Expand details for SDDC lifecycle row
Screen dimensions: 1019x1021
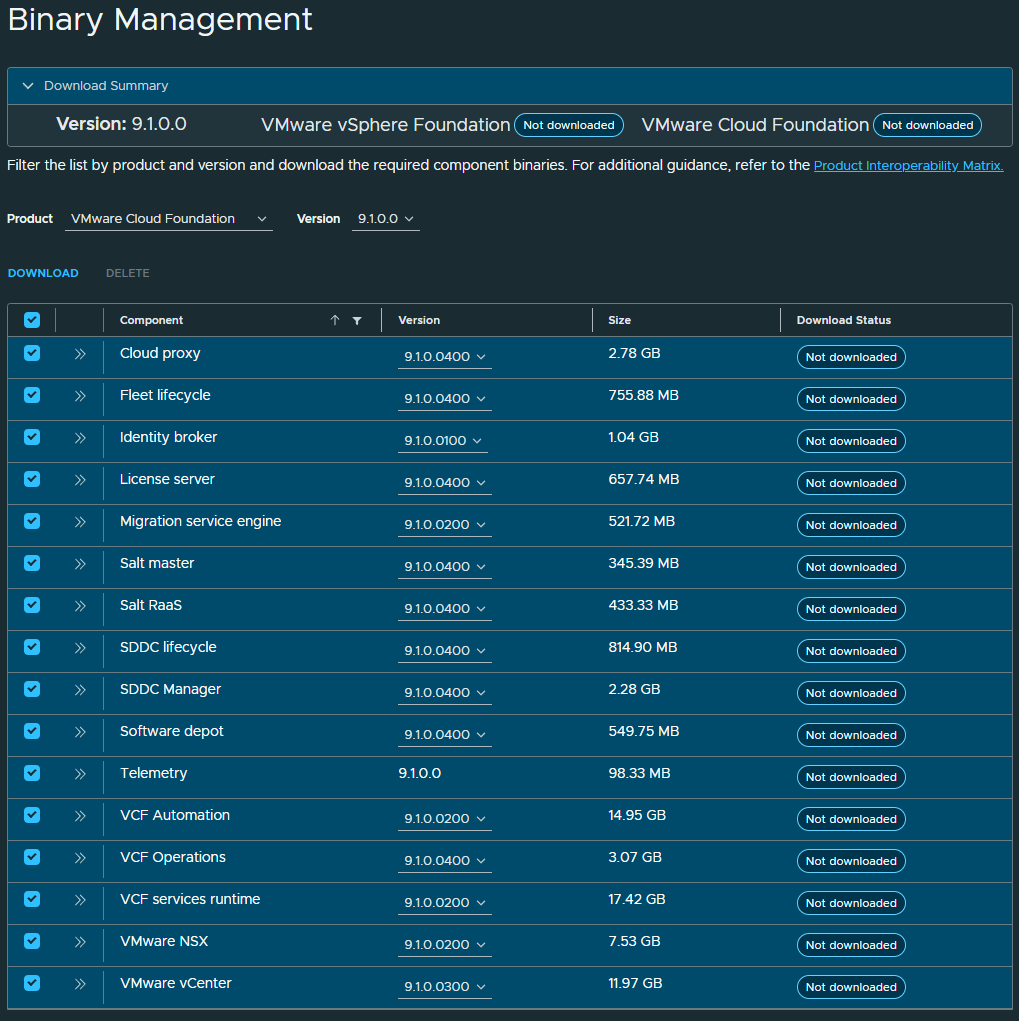click(x=79, y=648)
